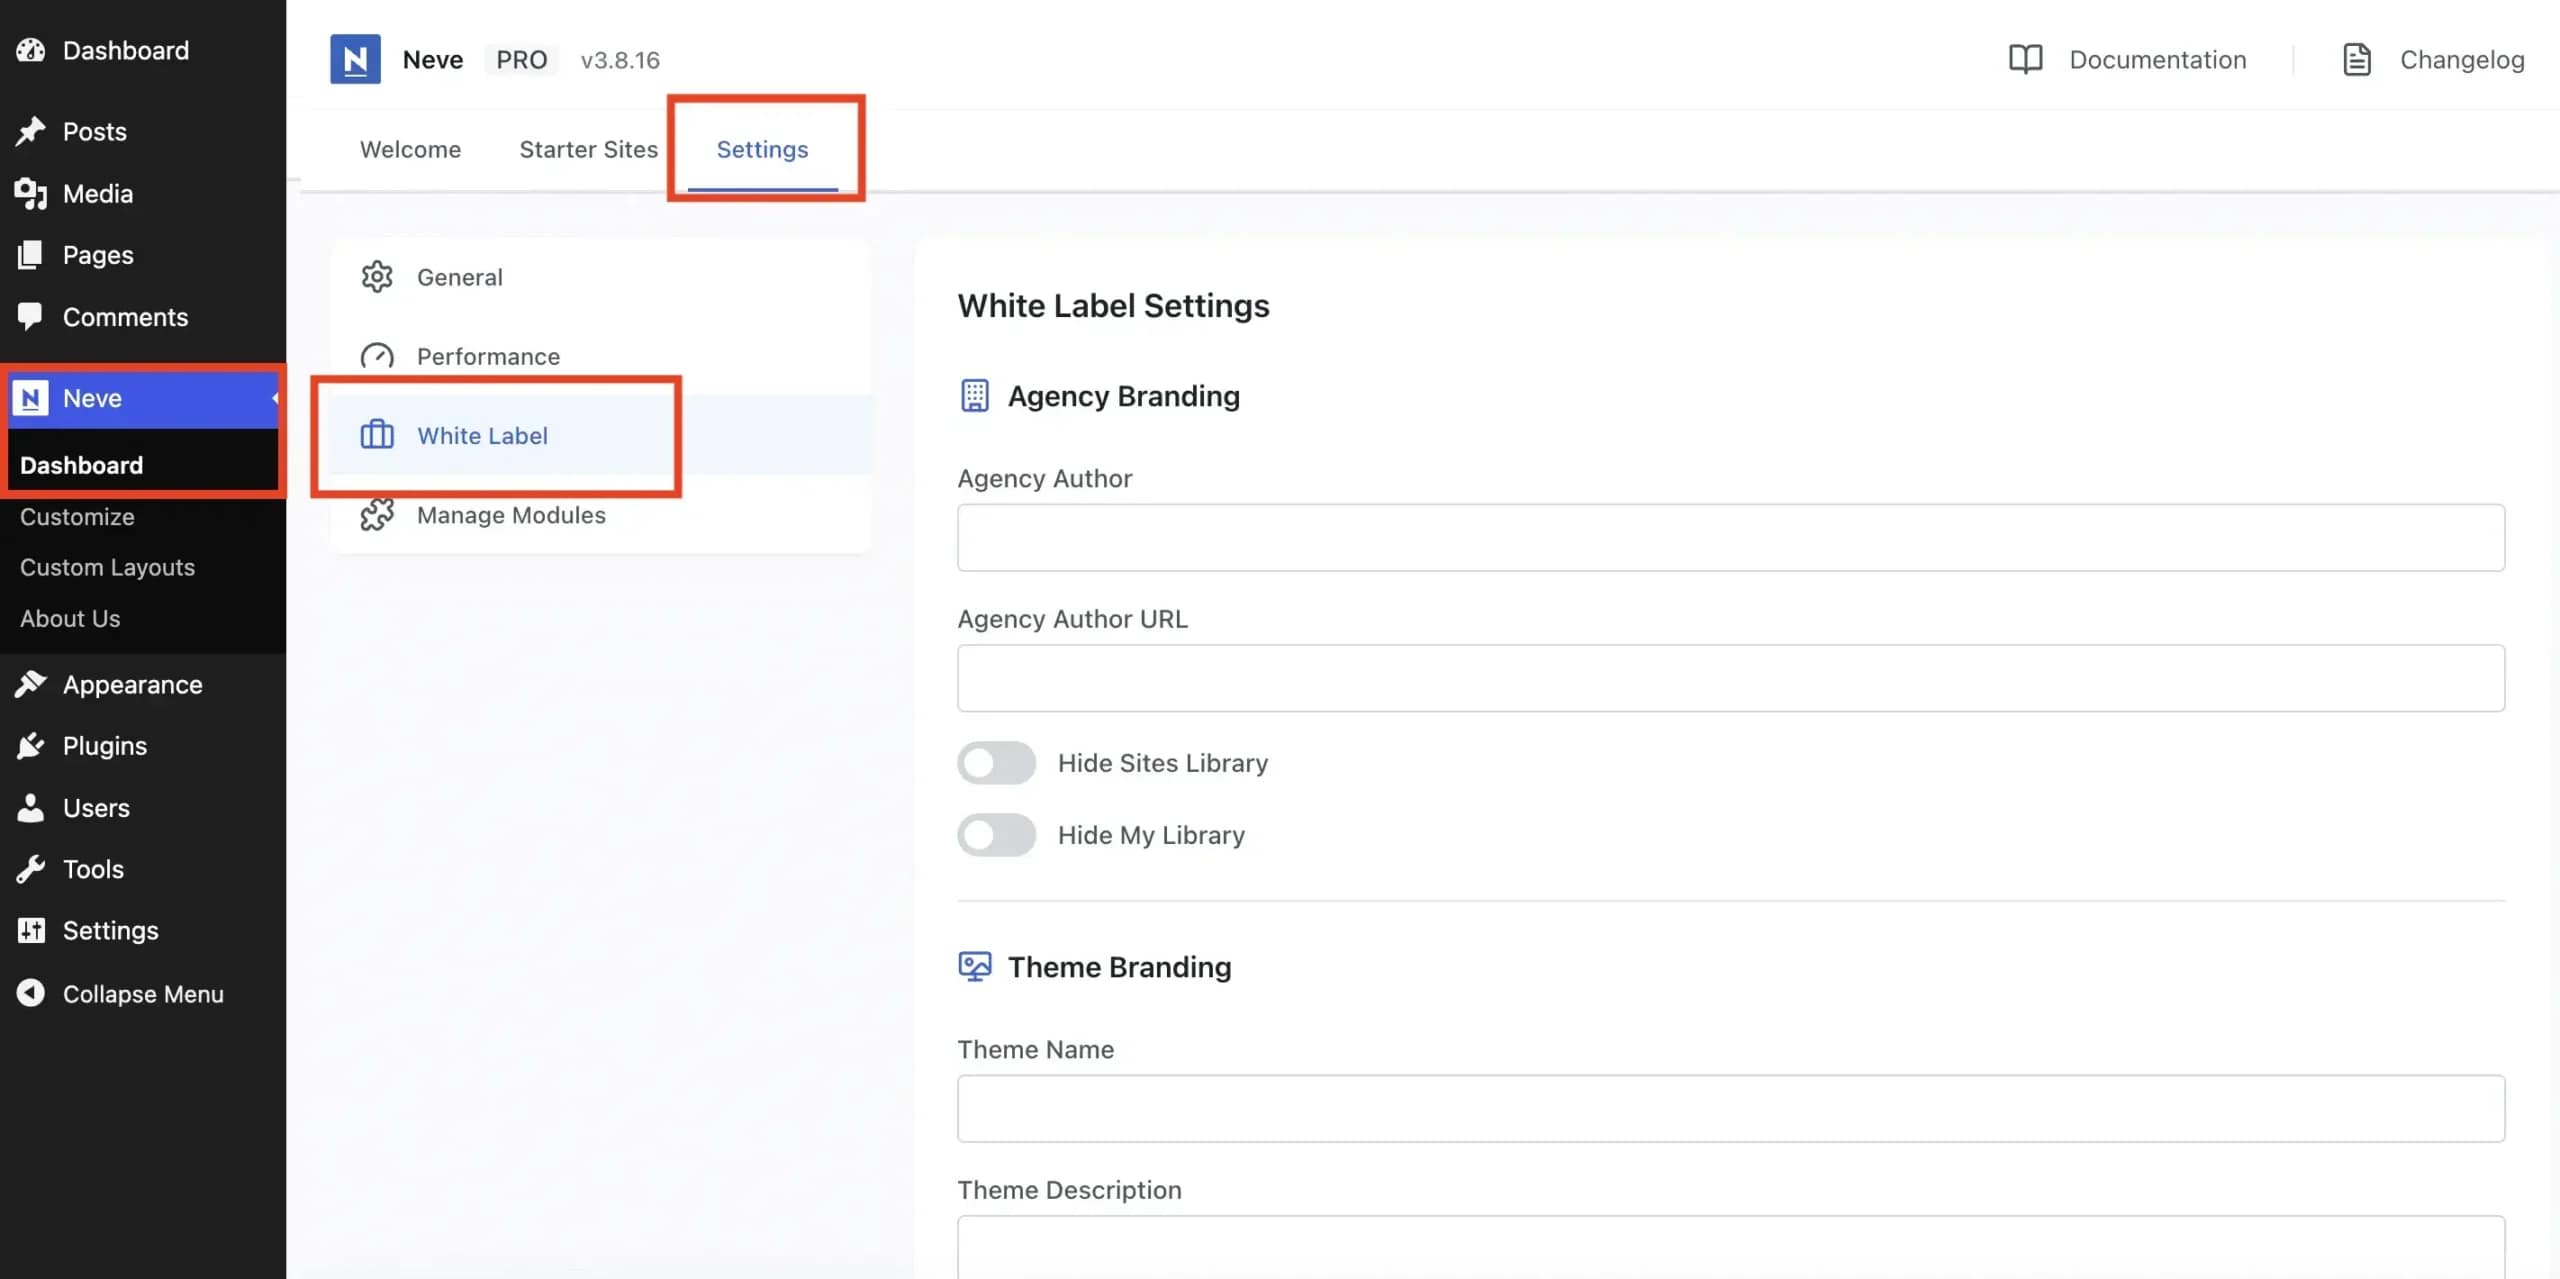The height and width of the screenshot is (1279, 2560).
Task: Click the Plugins plug icon
Action: pyautogui.click(x=31, y=746)
